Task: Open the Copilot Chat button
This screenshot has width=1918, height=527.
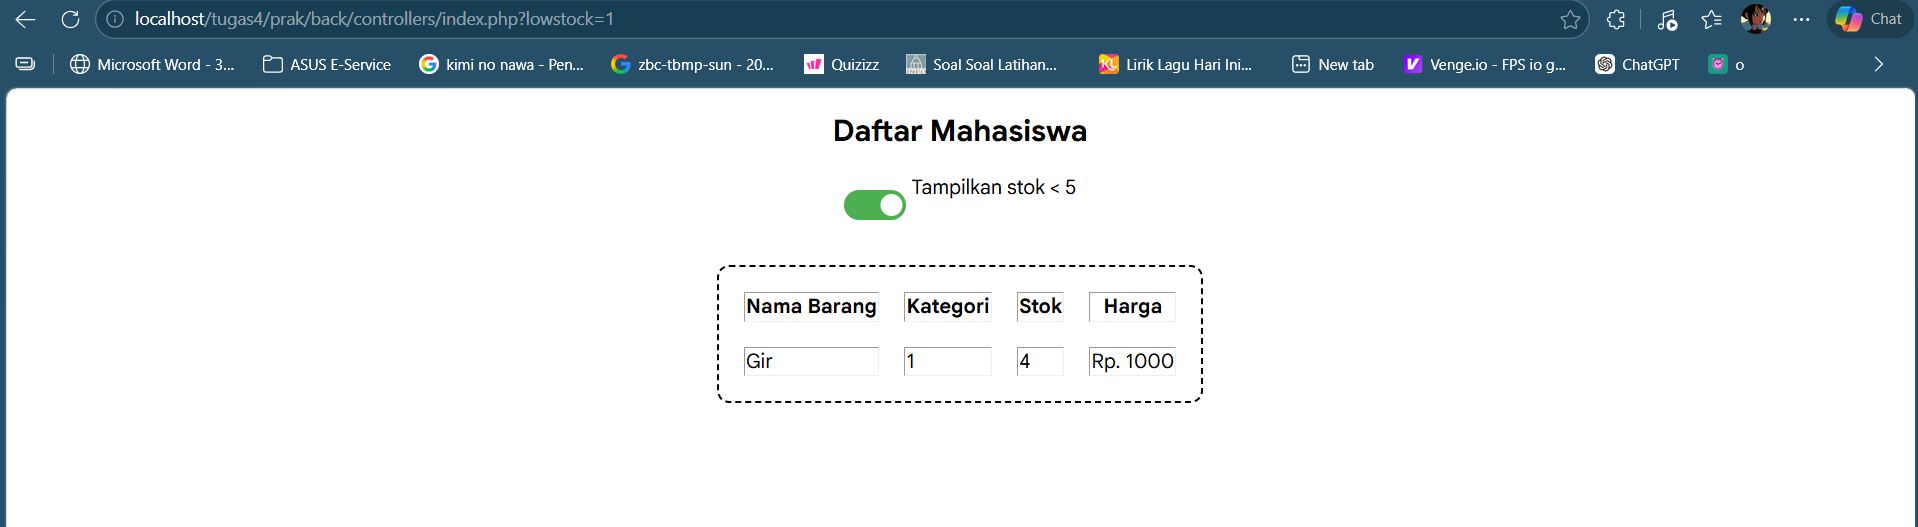Action: coord(1870,19)
